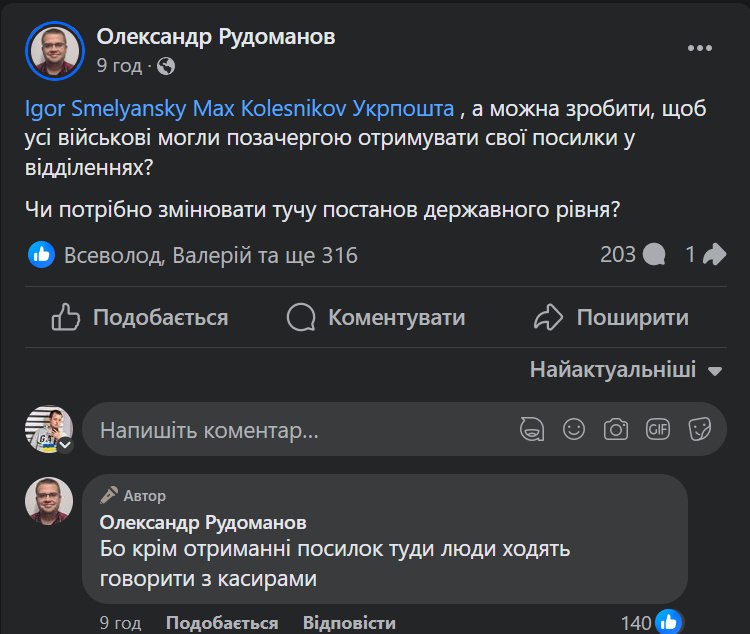Click the blue like reactions icon under post

(x=41, y=255)
